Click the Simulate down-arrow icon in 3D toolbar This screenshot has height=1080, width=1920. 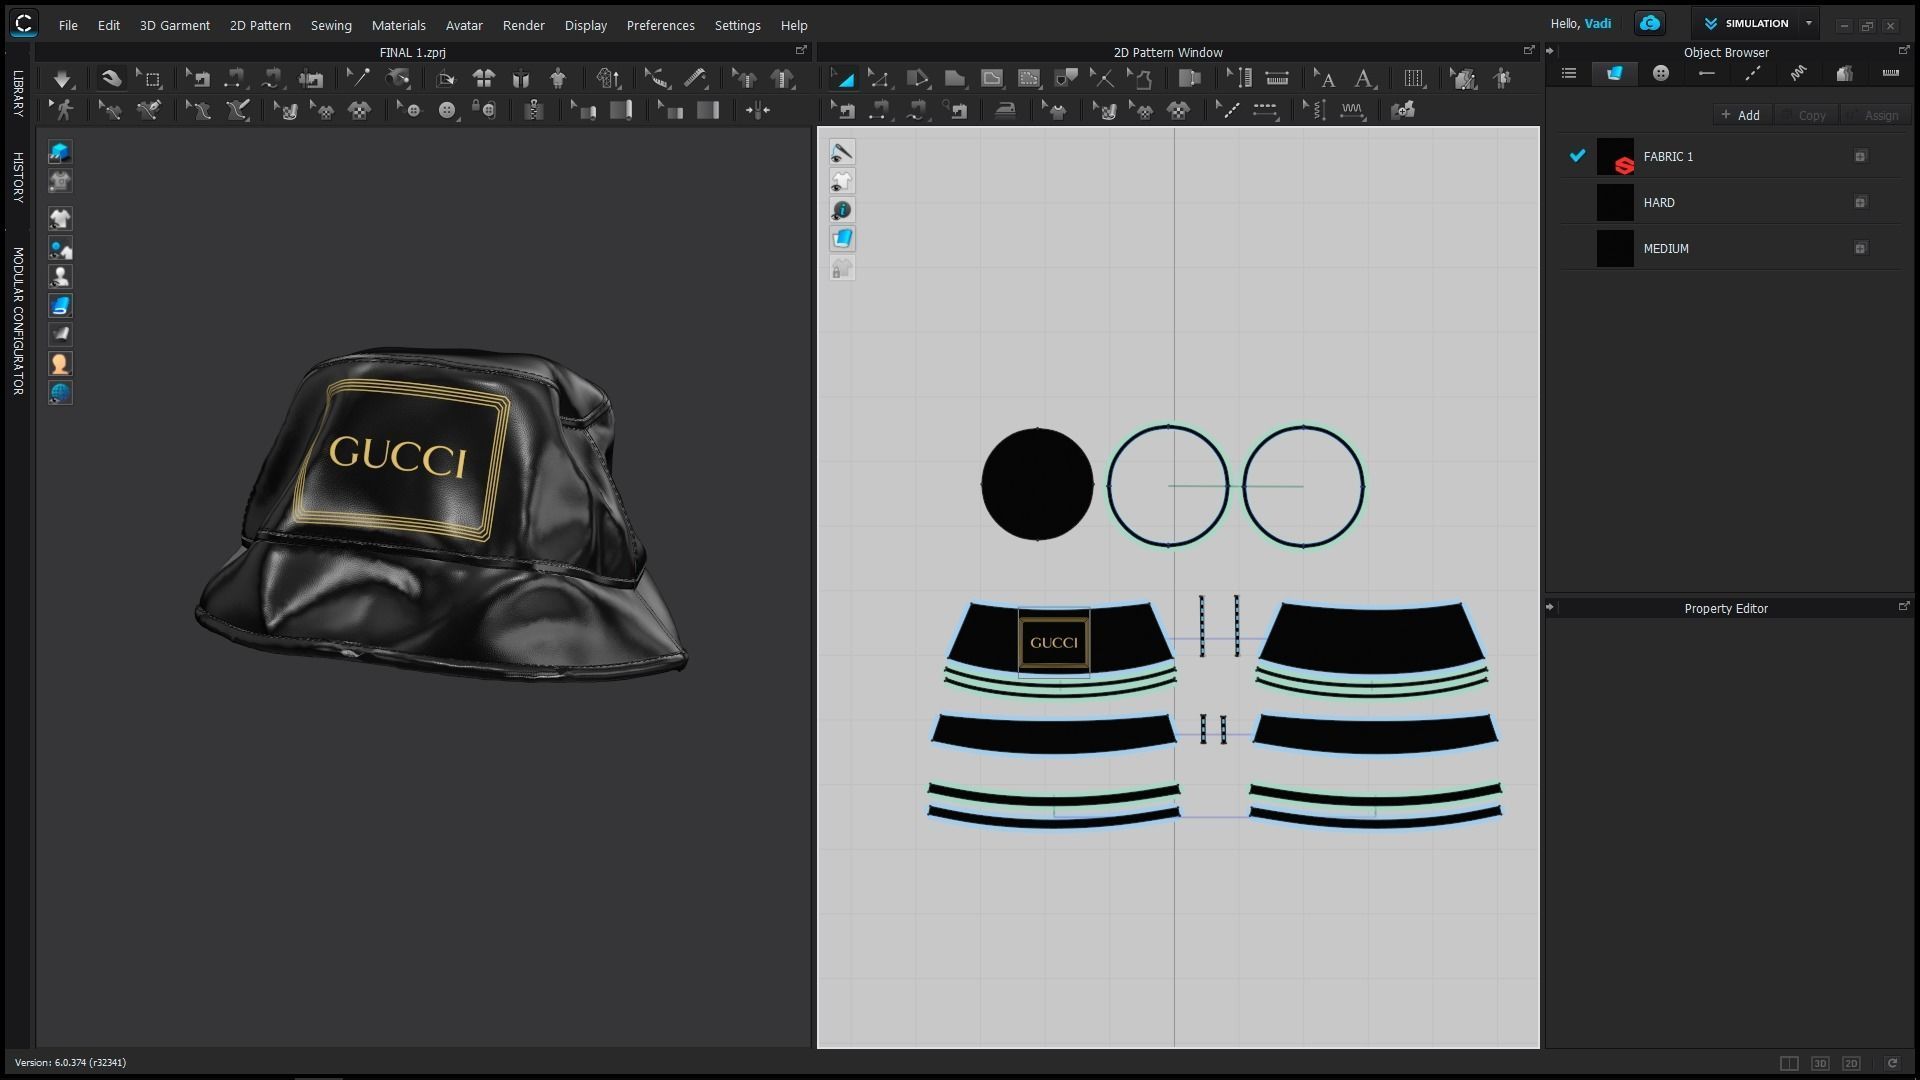click(x=62, y=78)
